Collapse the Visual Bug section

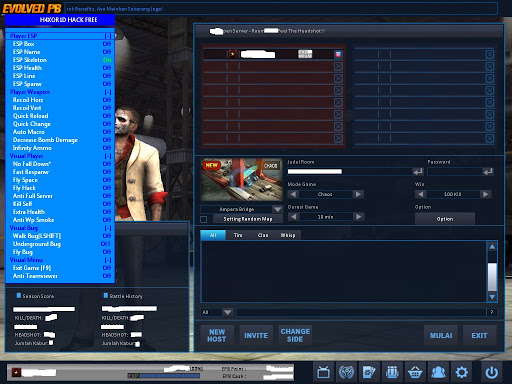click(x=108, y=228)
